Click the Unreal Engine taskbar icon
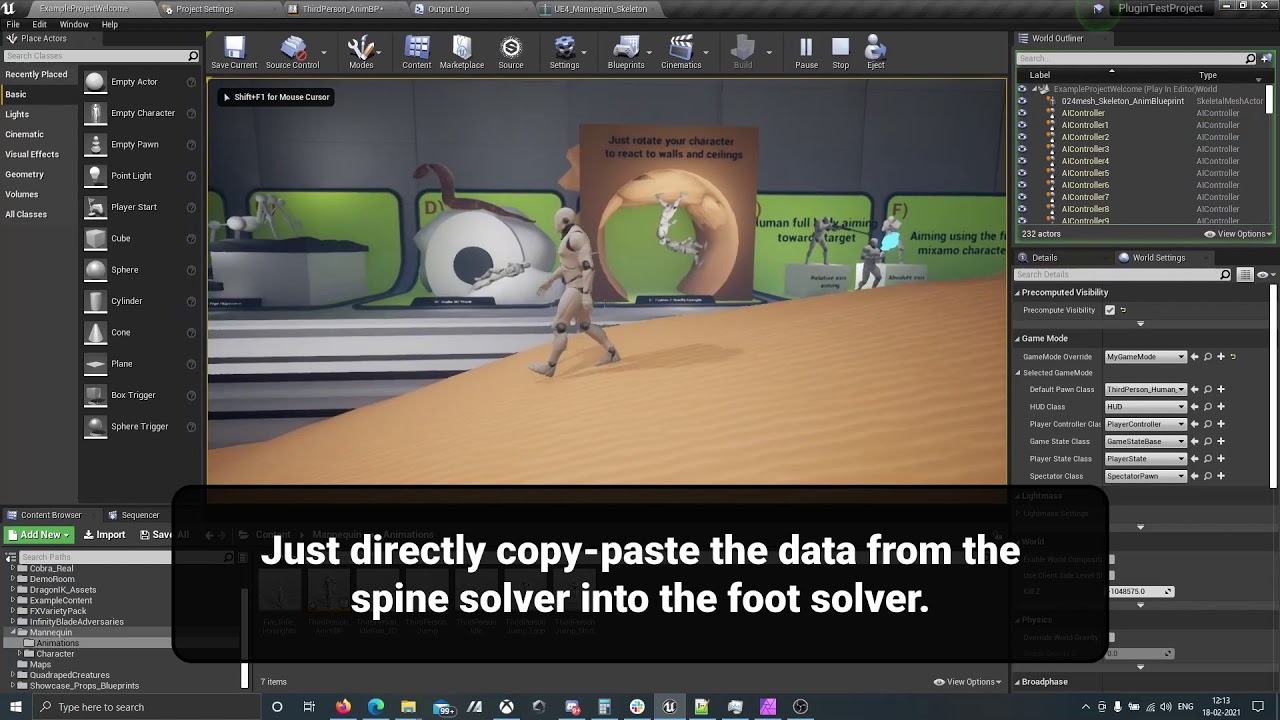Viewport: 1280px width, 720px height. point(670,707)
